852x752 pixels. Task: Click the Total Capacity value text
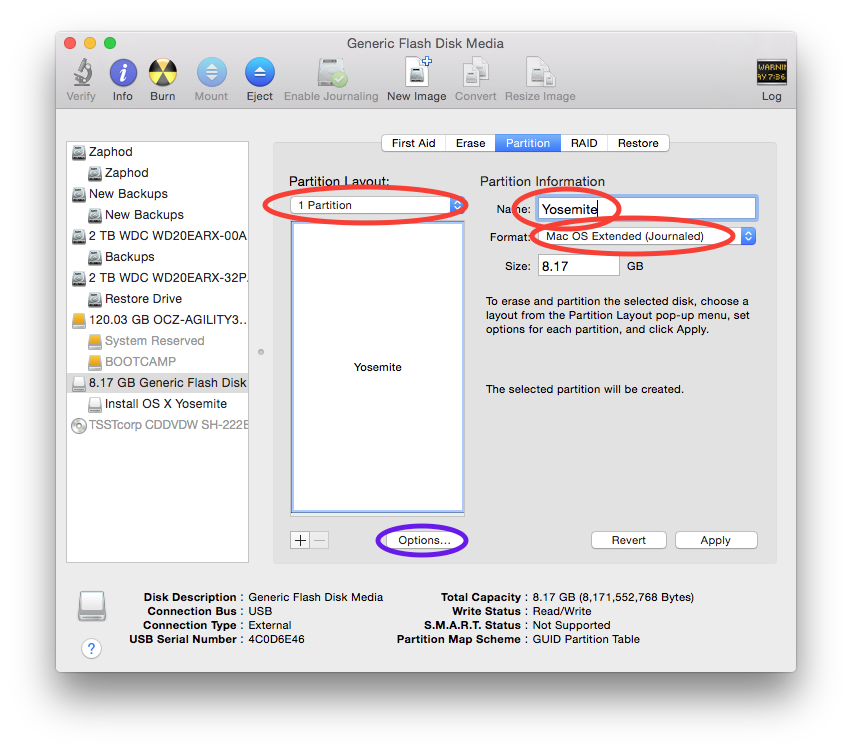pos(613,598)
